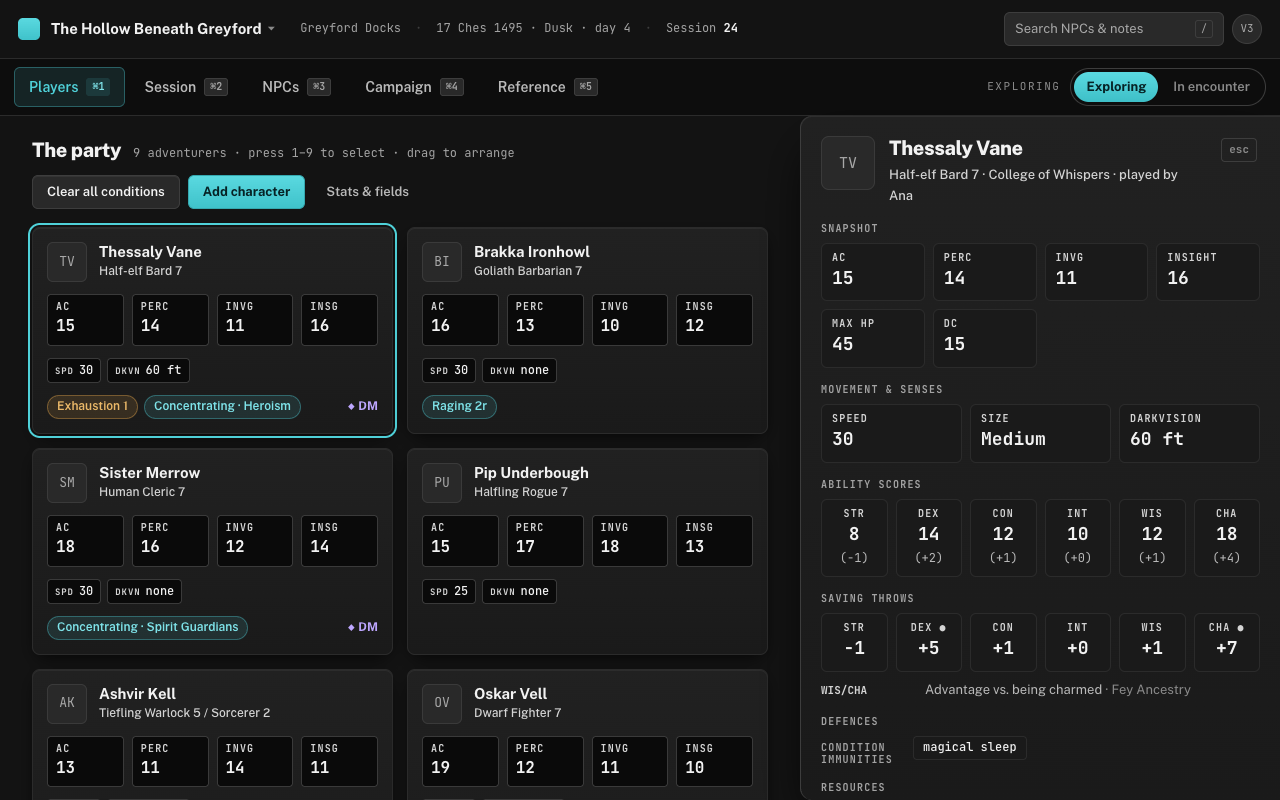Open The Hollow Beneath Greyford campaign dropdown
This screenshot has width=1280, height=800.
tap(163, 29)
